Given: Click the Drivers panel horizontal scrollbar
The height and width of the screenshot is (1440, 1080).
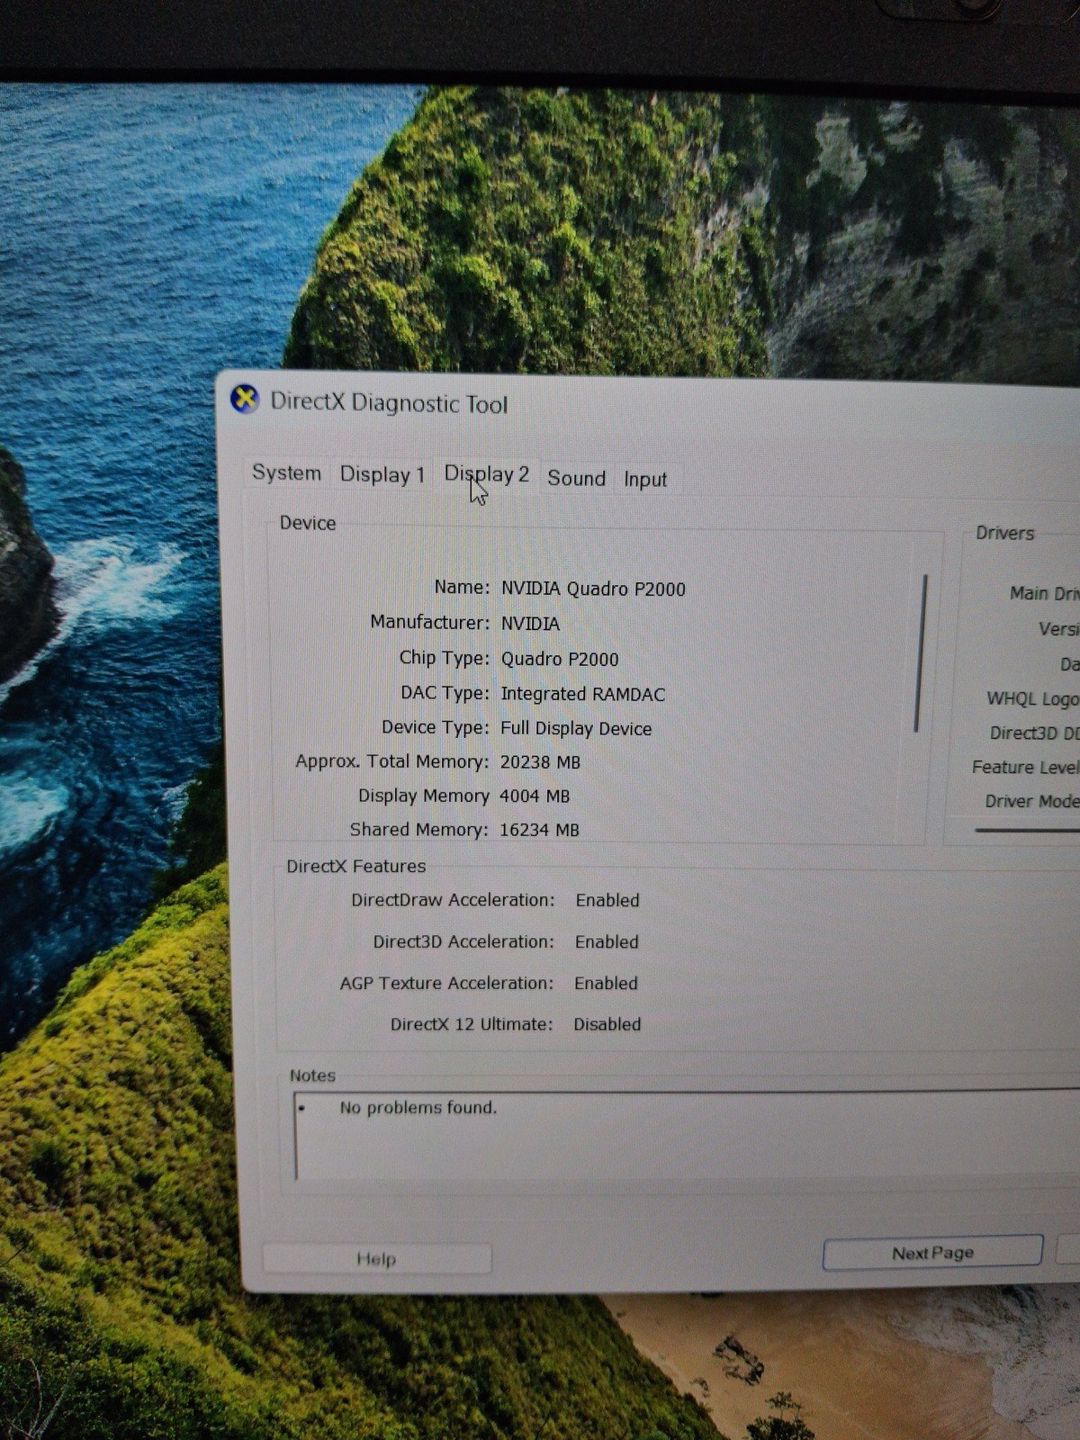Looking at the screenshot, I should (1026, 829).
